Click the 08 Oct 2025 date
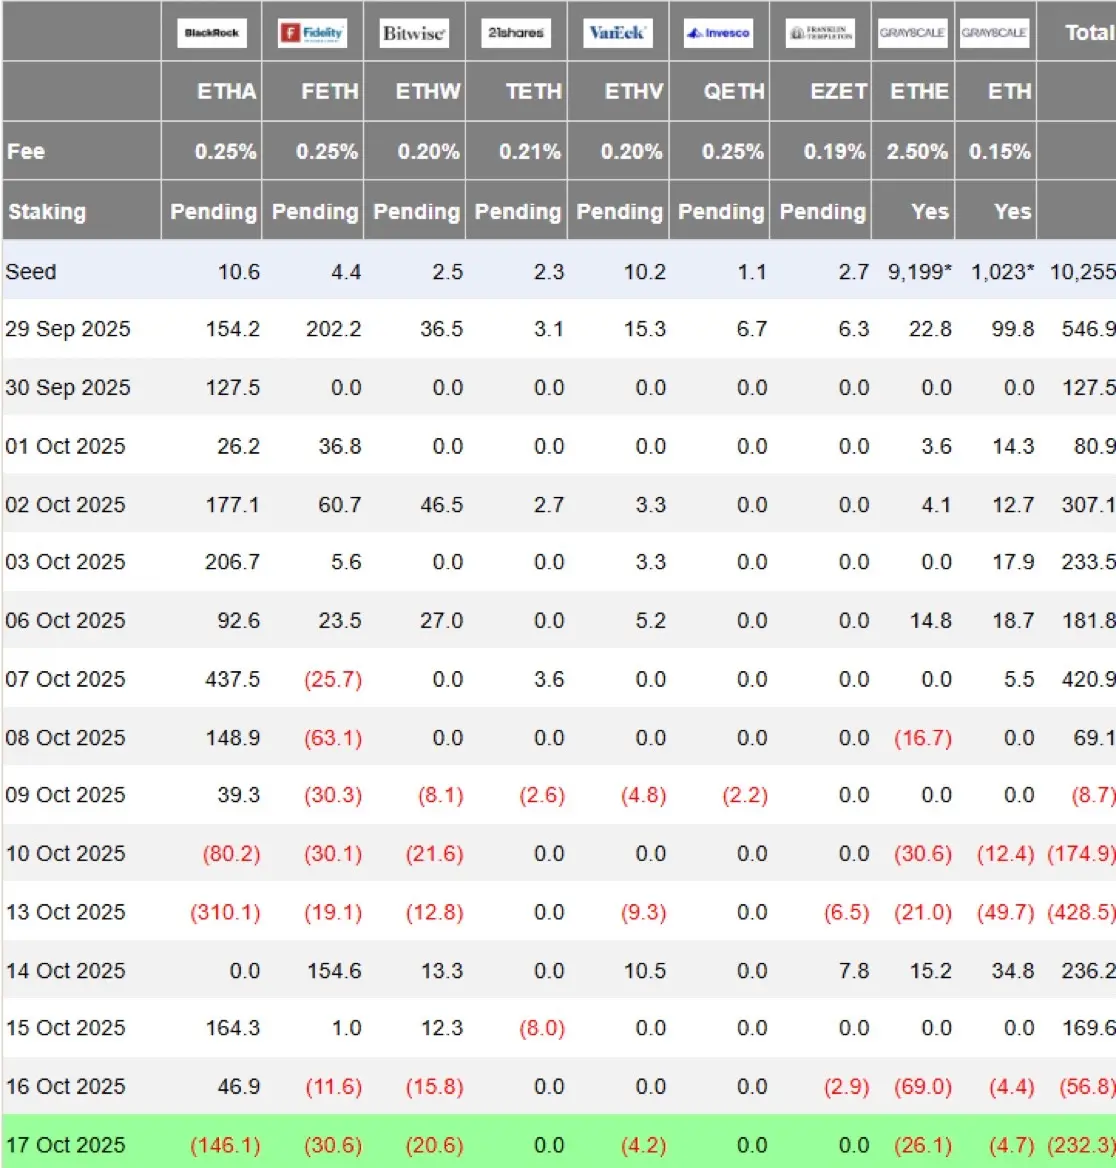Screen dimensions: 1116x1168 pos(66,737)
